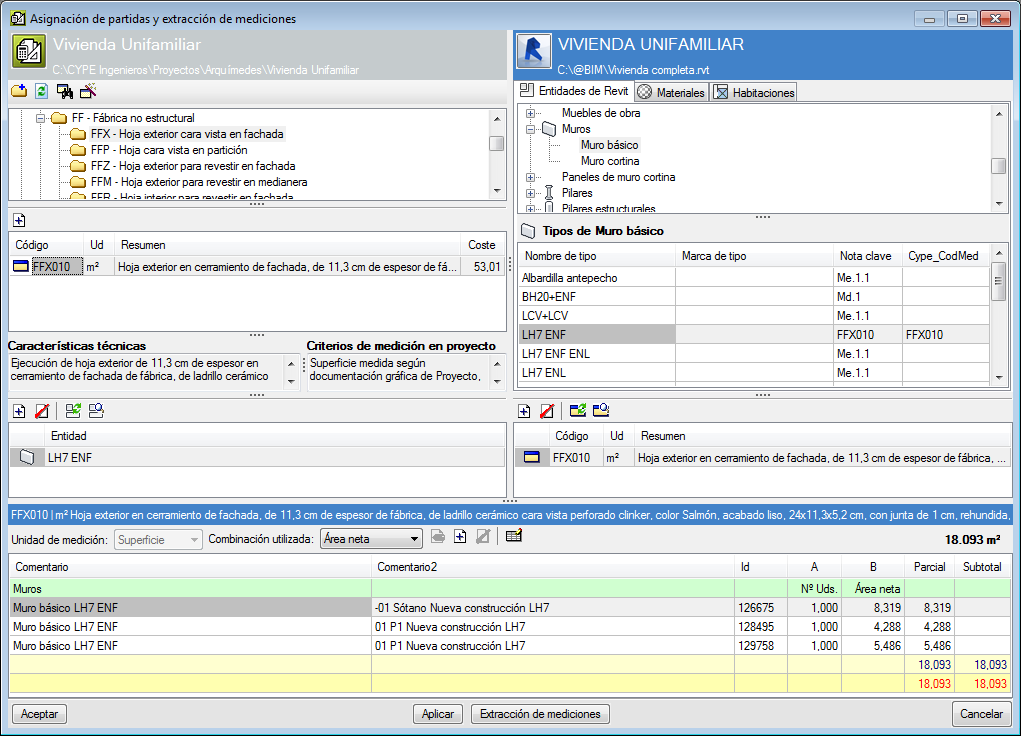Collapse the Muros node
1021x736 pixels.
coord(531,130)
